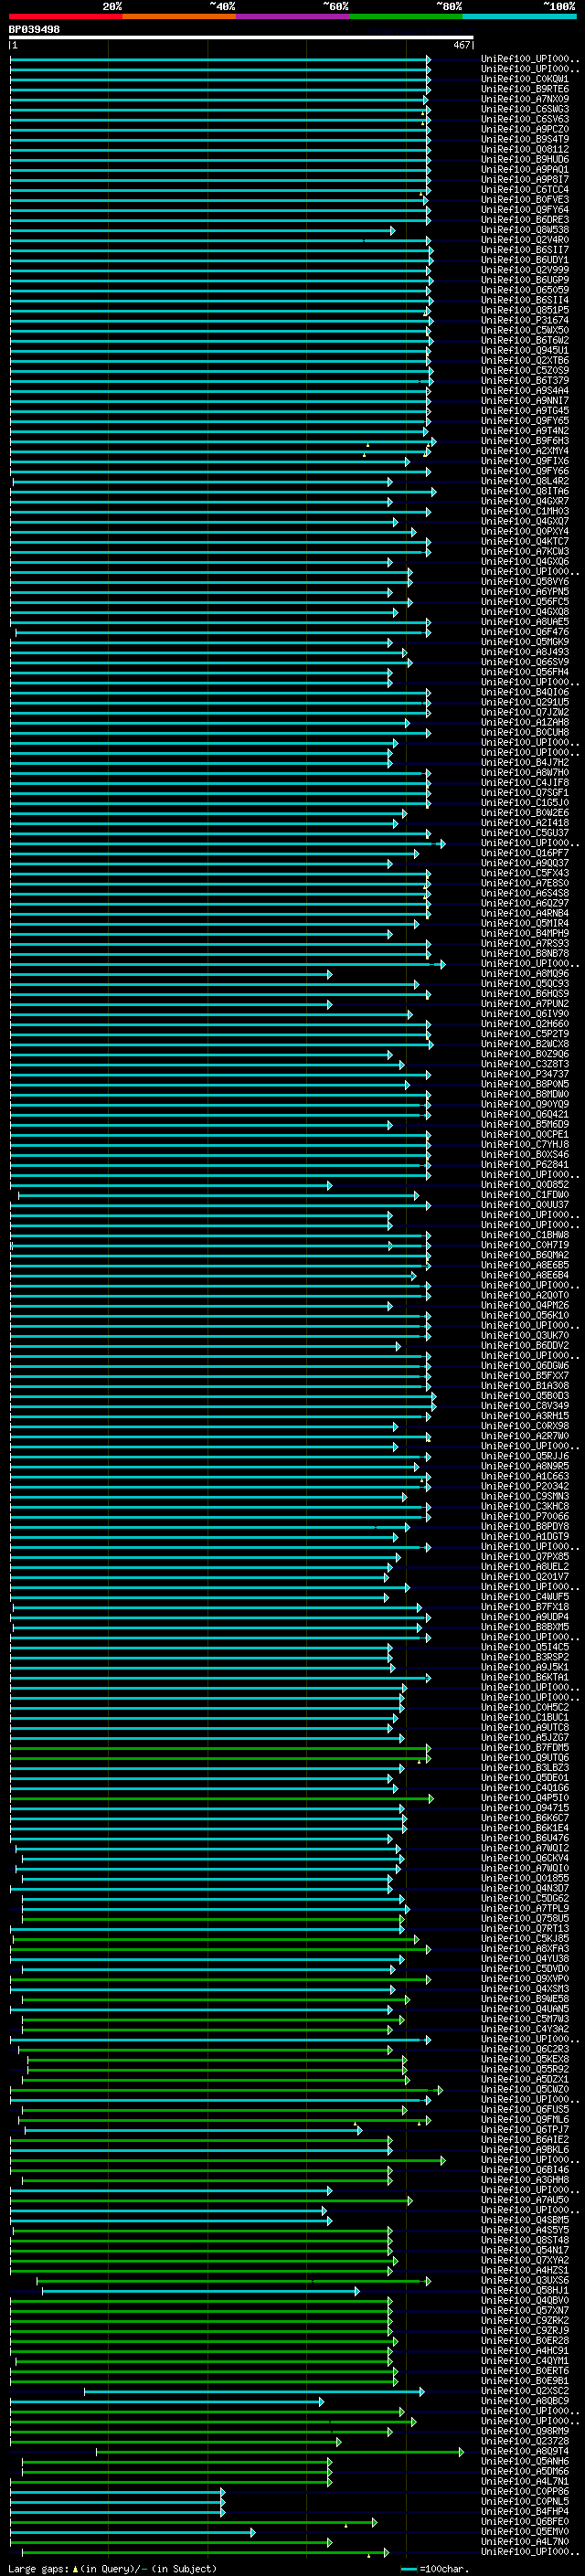
Task: Open hit UniRef100_B9HUD6
Action: coord(525,159)
